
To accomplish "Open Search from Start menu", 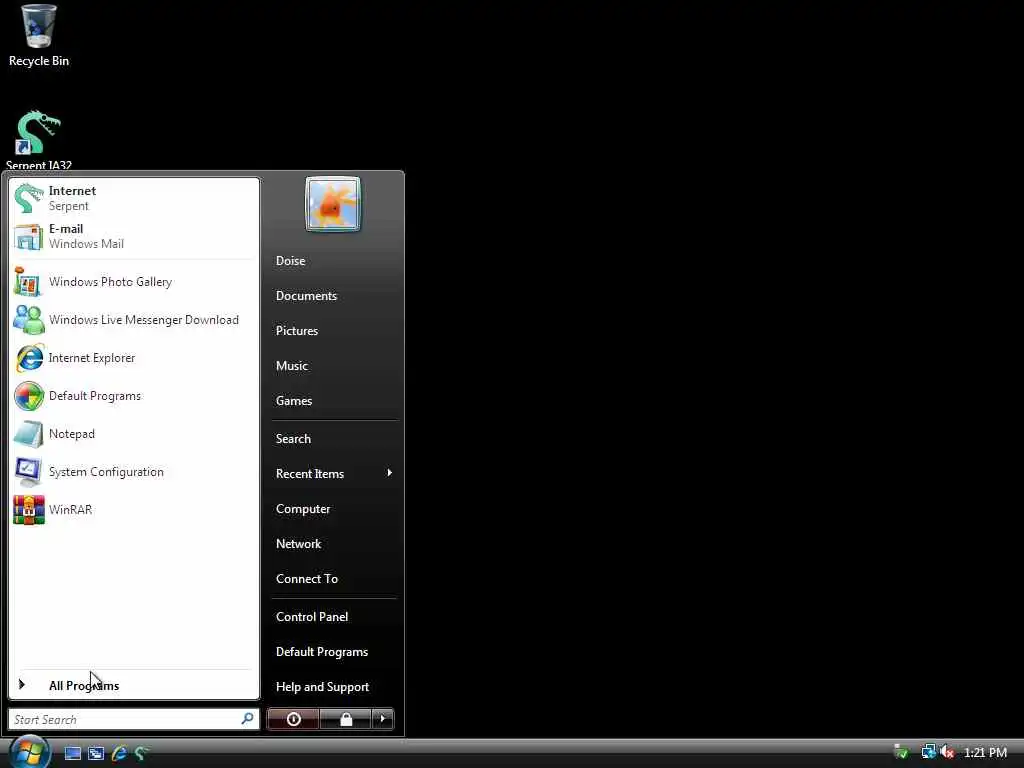I will (334, 439).
